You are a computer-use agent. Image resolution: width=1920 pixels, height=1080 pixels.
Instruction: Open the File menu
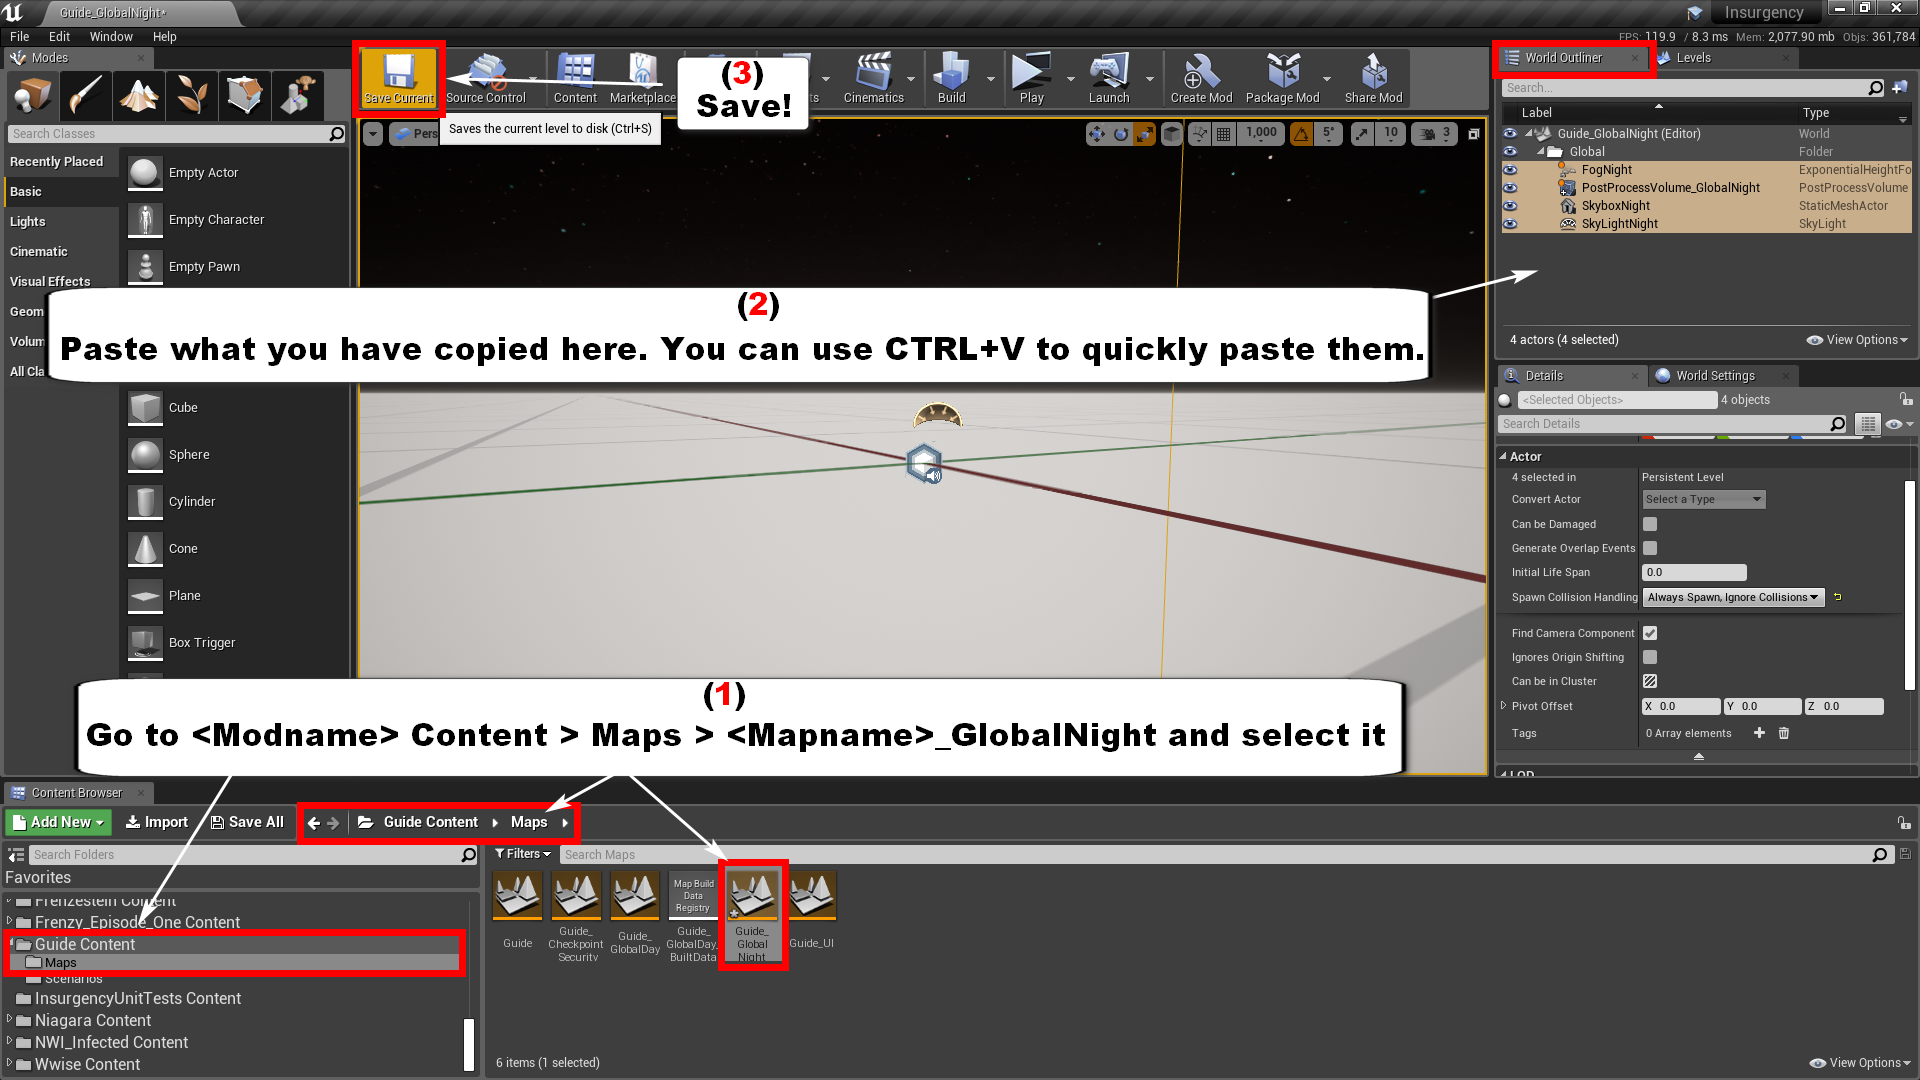[19, 37]
